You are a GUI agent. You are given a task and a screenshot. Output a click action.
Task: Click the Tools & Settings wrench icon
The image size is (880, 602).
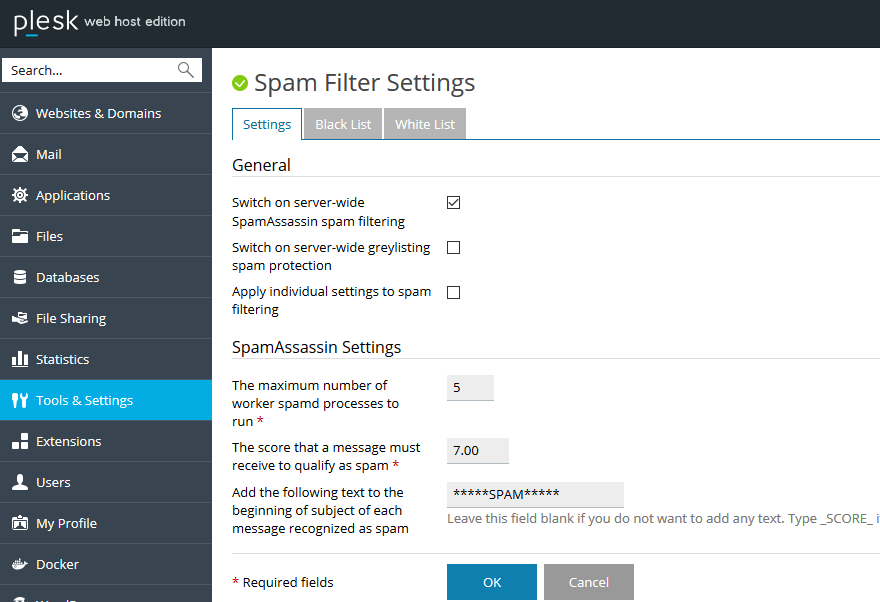click(20, 400)
